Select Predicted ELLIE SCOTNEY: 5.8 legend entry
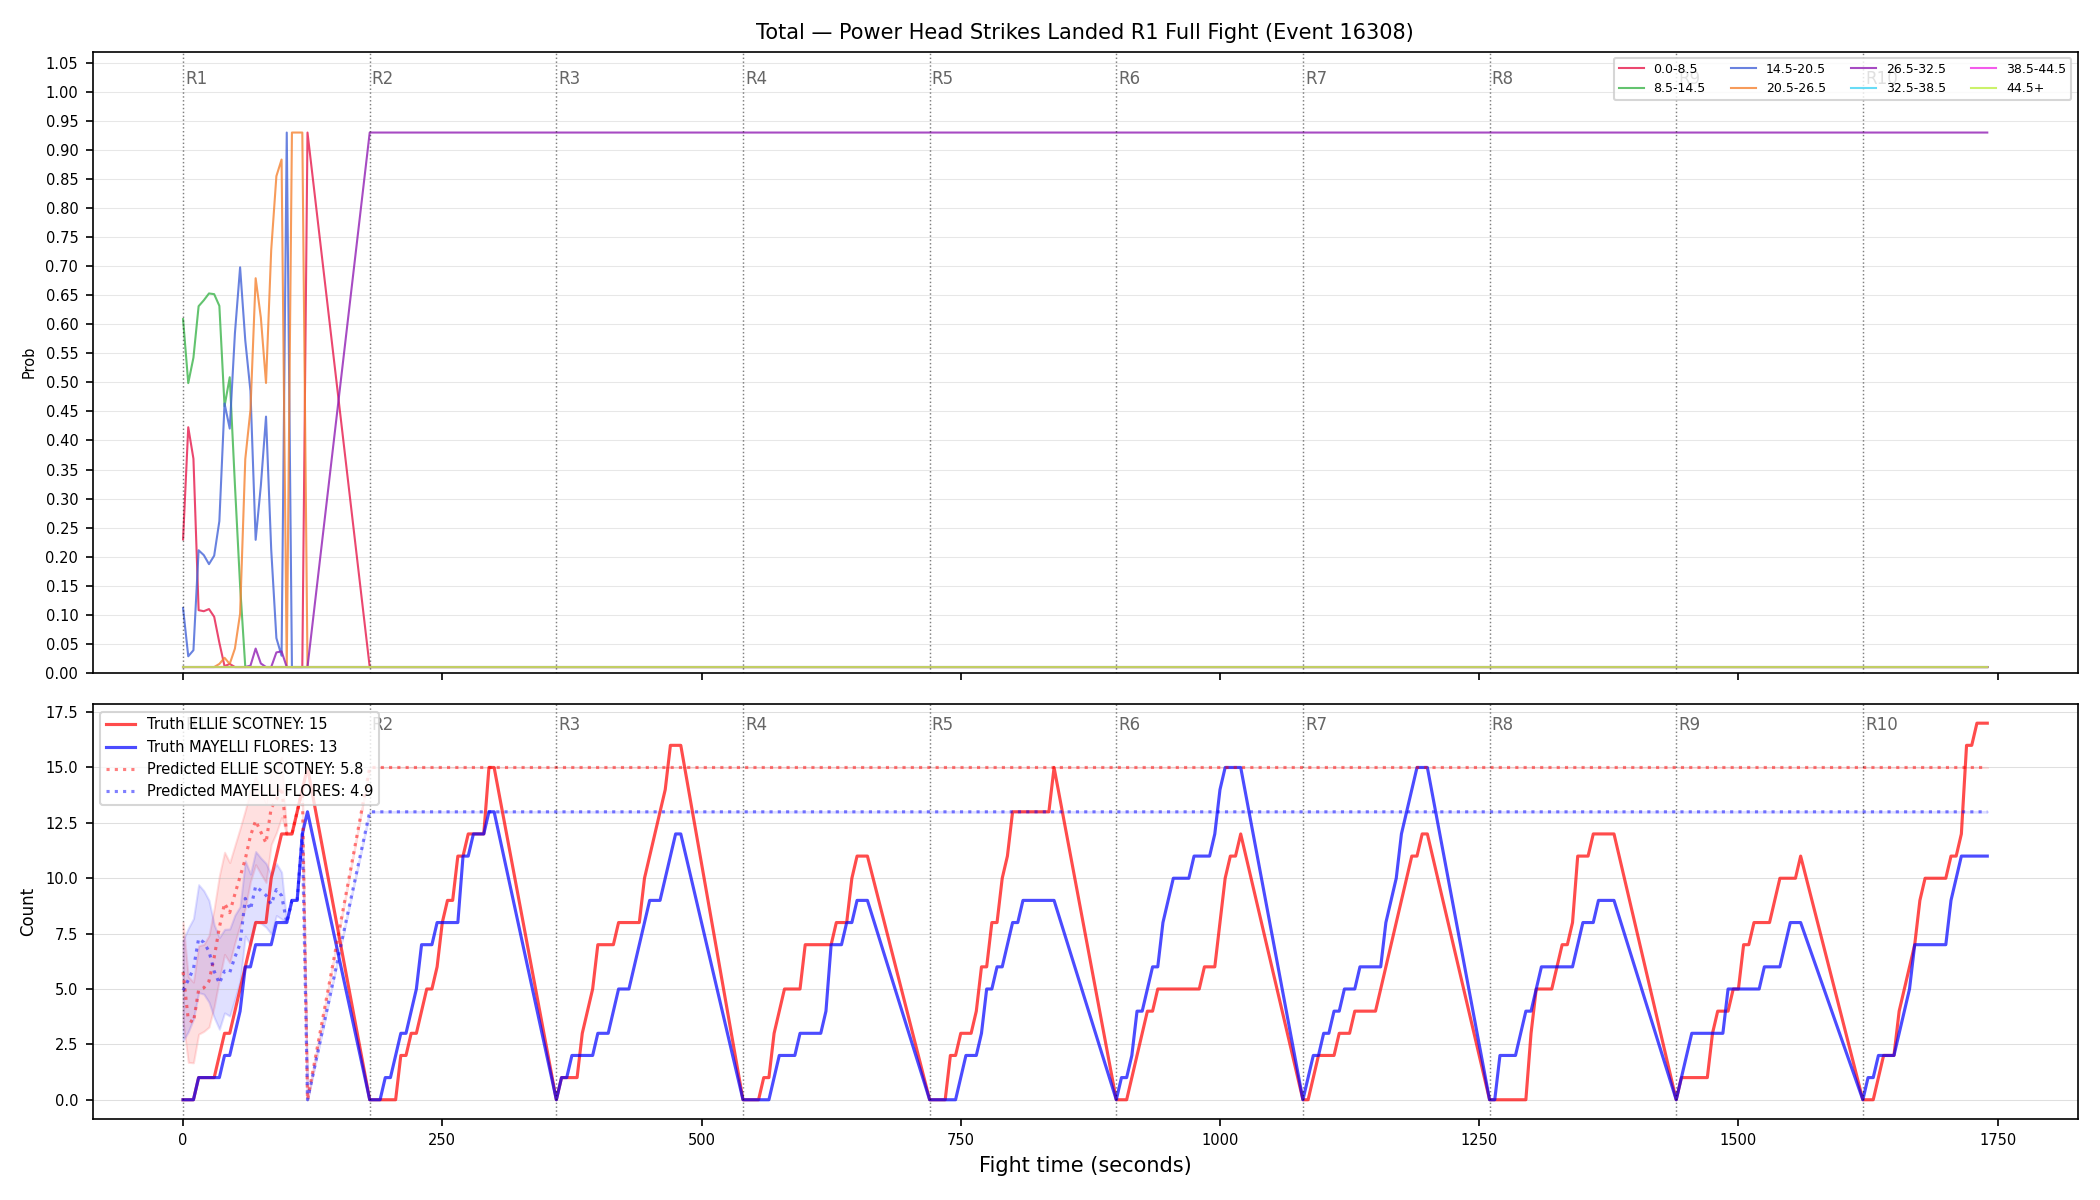This screenshot has height=1200, width=2100. (x=234, y=769)
